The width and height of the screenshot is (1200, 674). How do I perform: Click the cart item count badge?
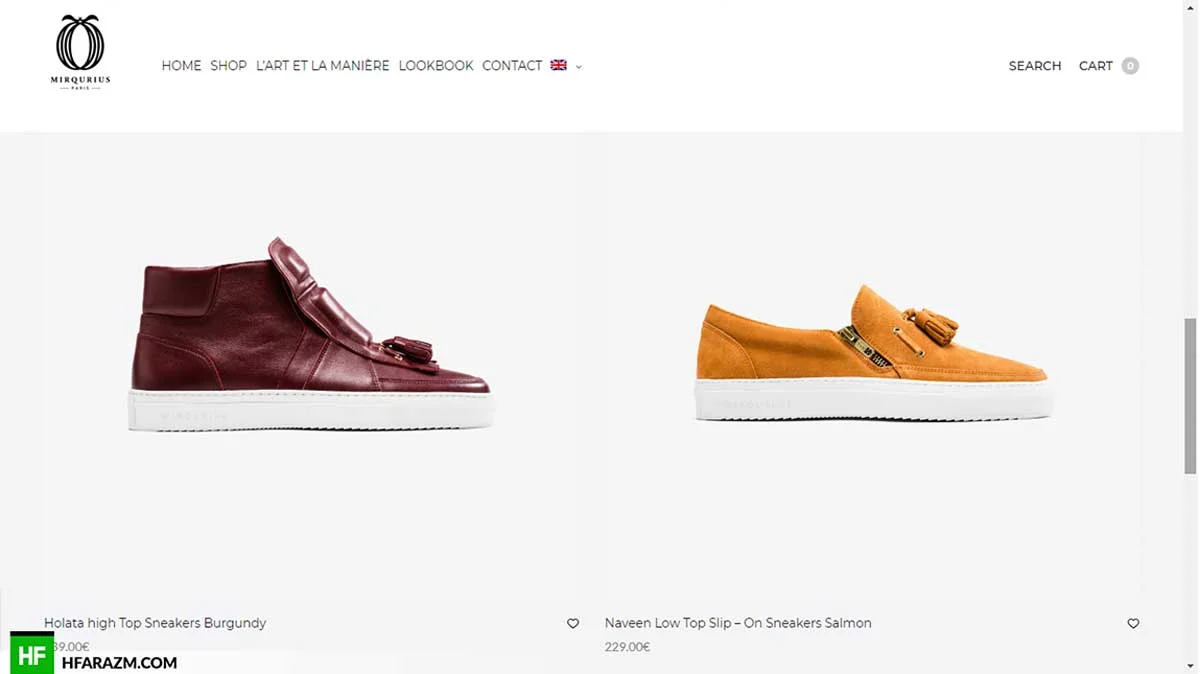point(1130,66)
